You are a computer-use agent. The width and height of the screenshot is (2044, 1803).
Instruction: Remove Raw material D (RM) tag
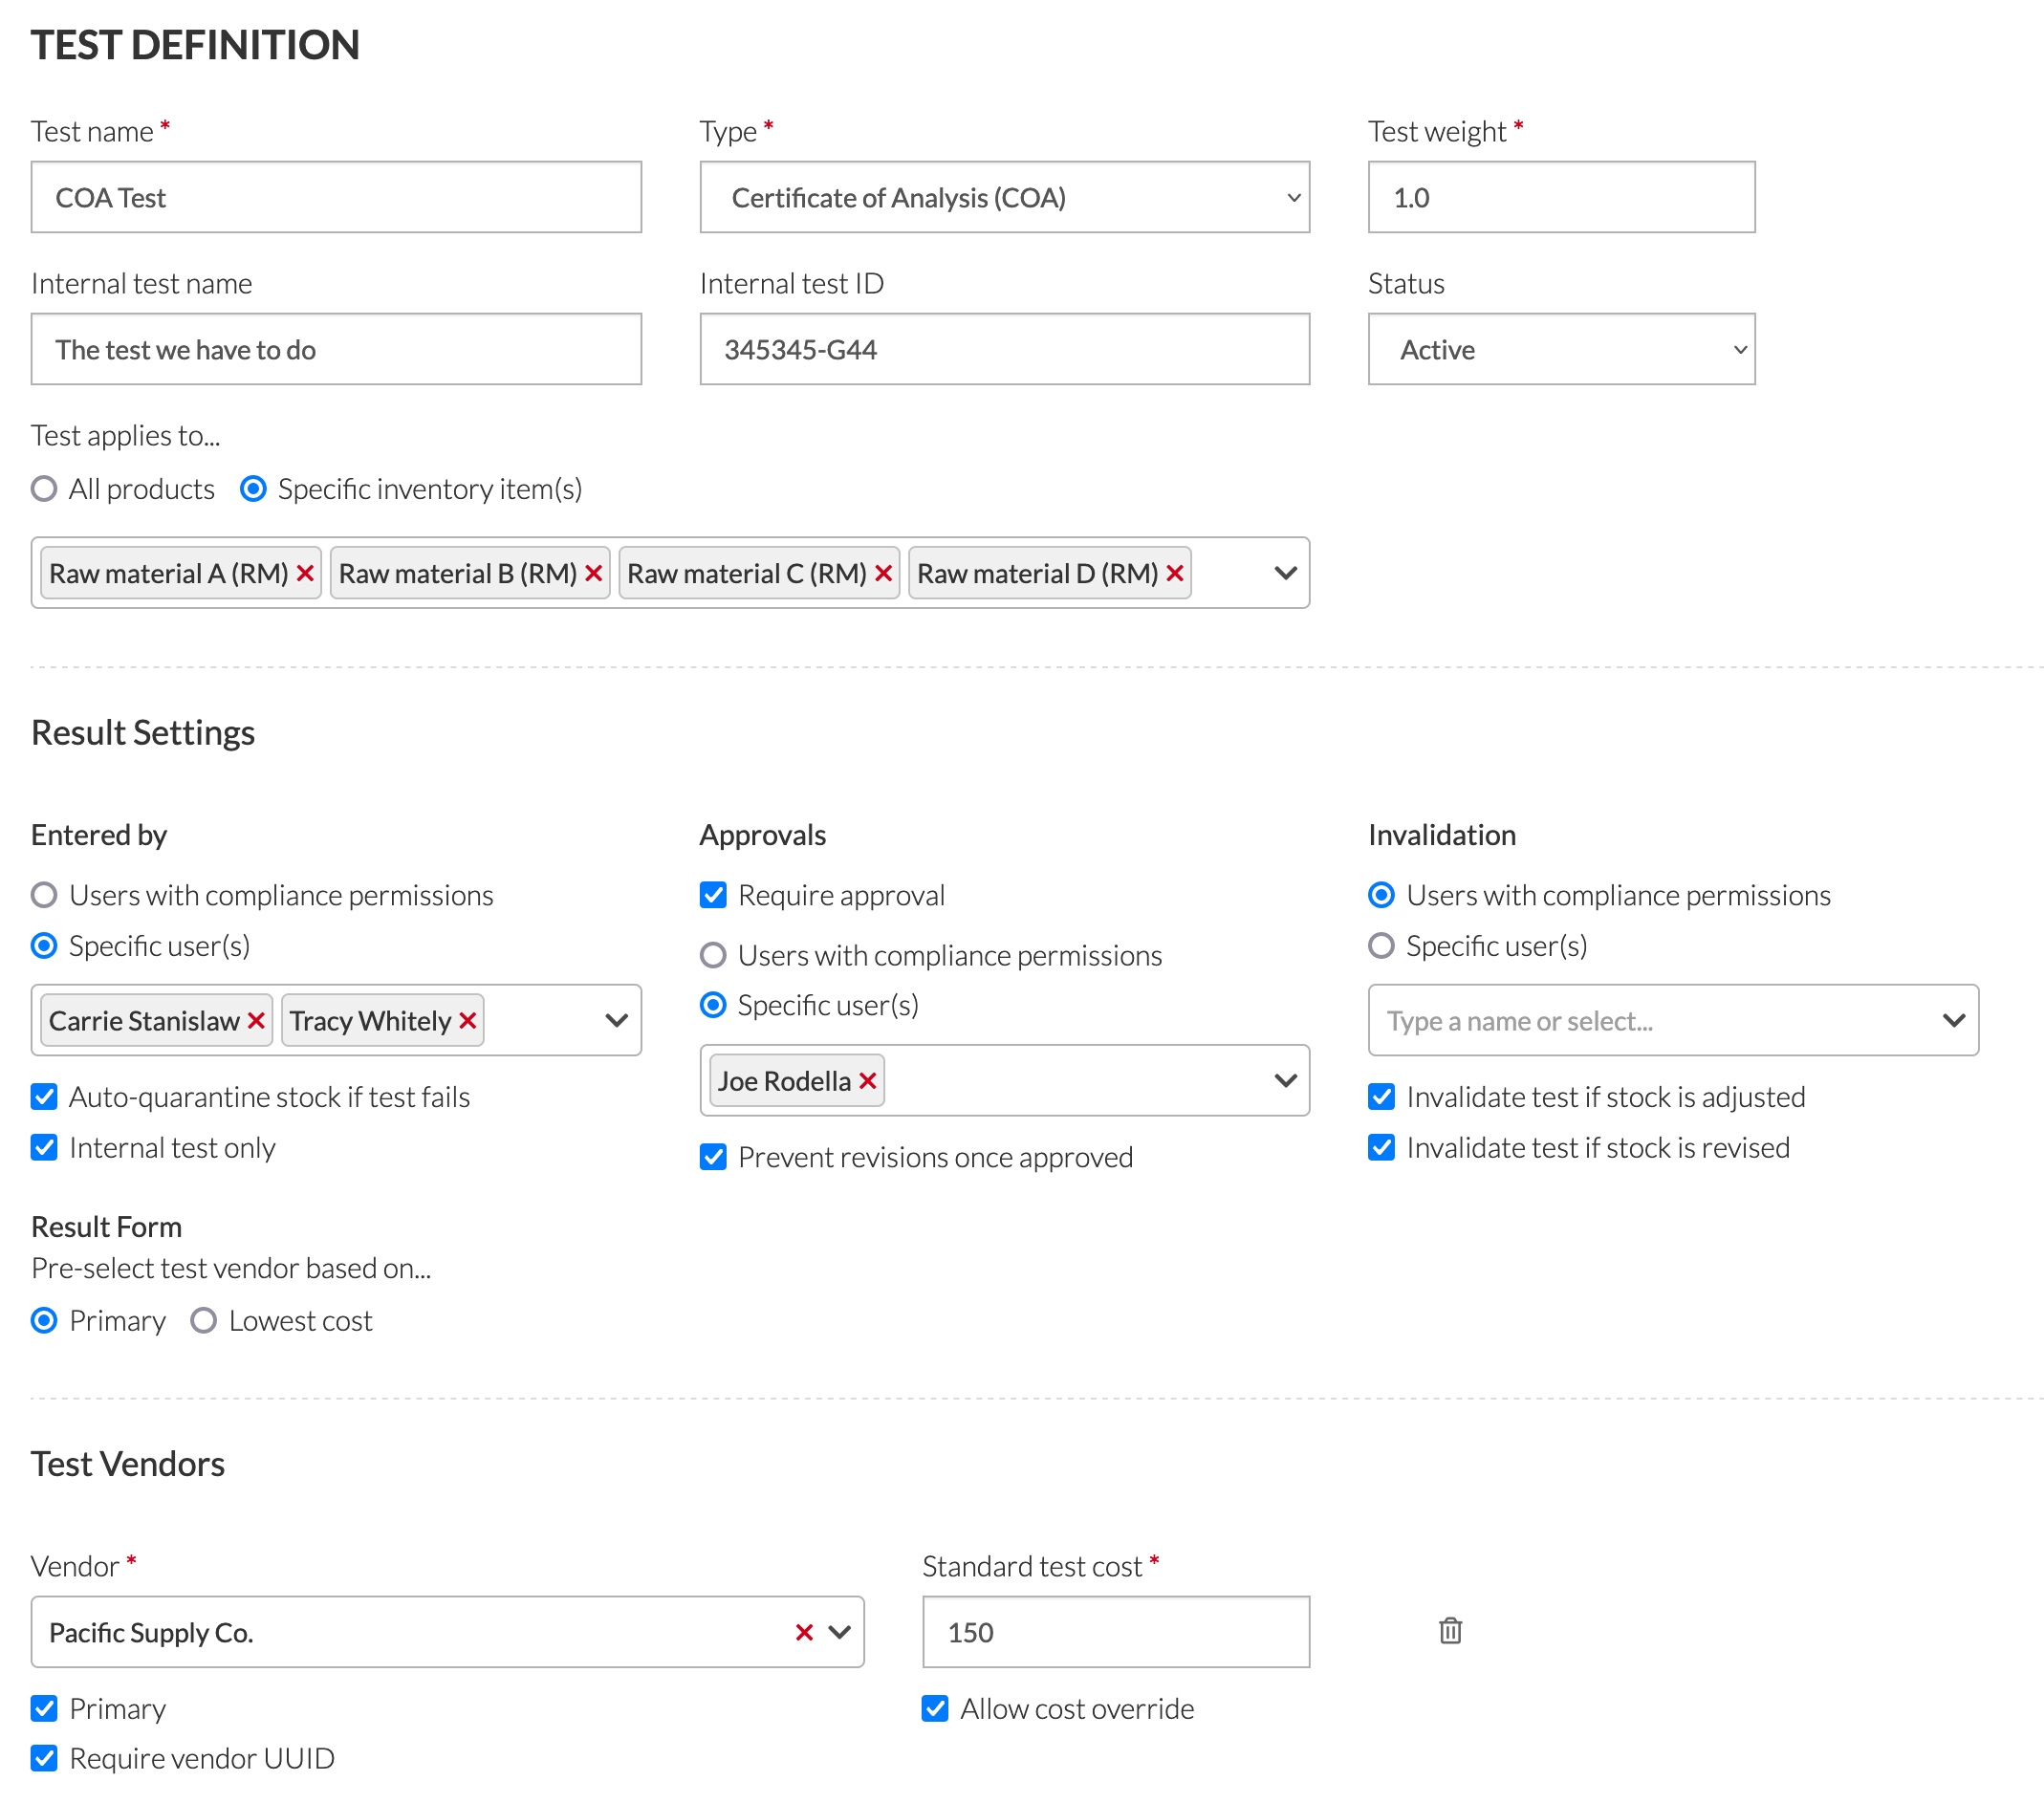pyautogui.click(x=1175, y=573)
